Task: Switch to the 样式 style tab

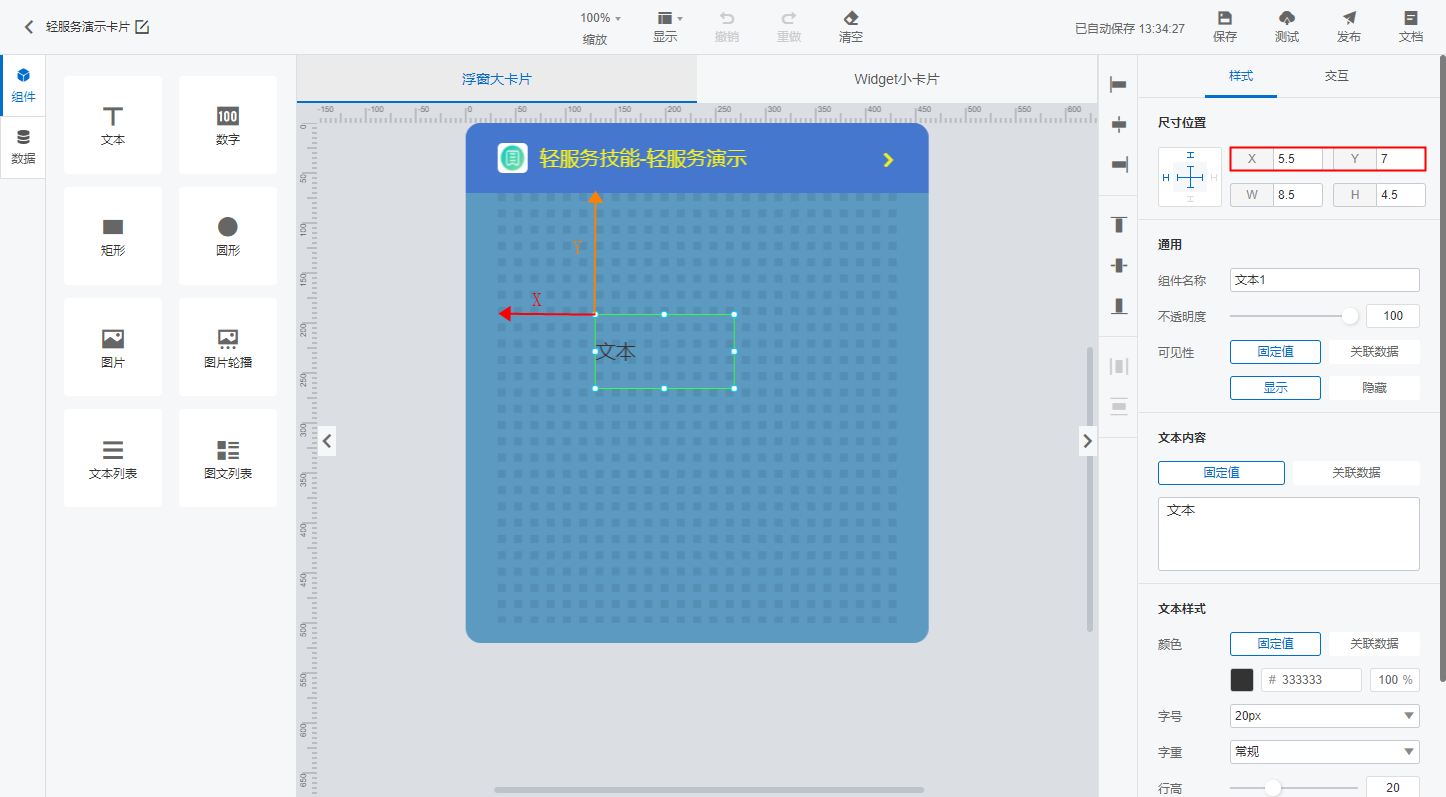Action: tap(1241, 76)
